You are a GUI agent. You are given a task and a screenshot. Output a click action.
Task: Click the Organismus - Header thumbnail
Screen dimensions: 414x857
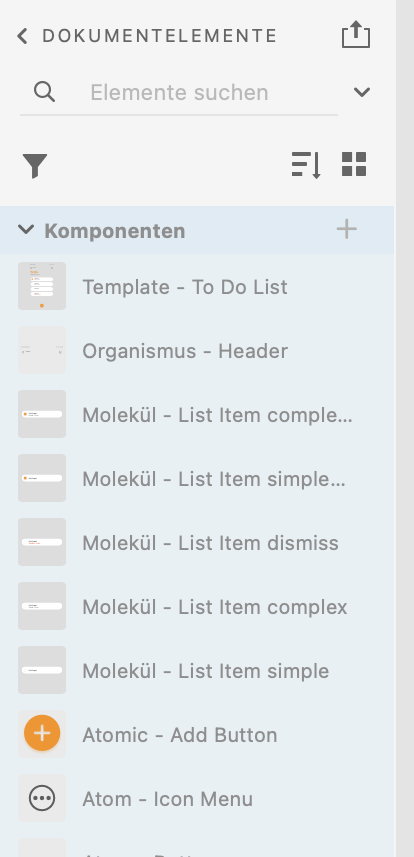(x=42, y=350)
